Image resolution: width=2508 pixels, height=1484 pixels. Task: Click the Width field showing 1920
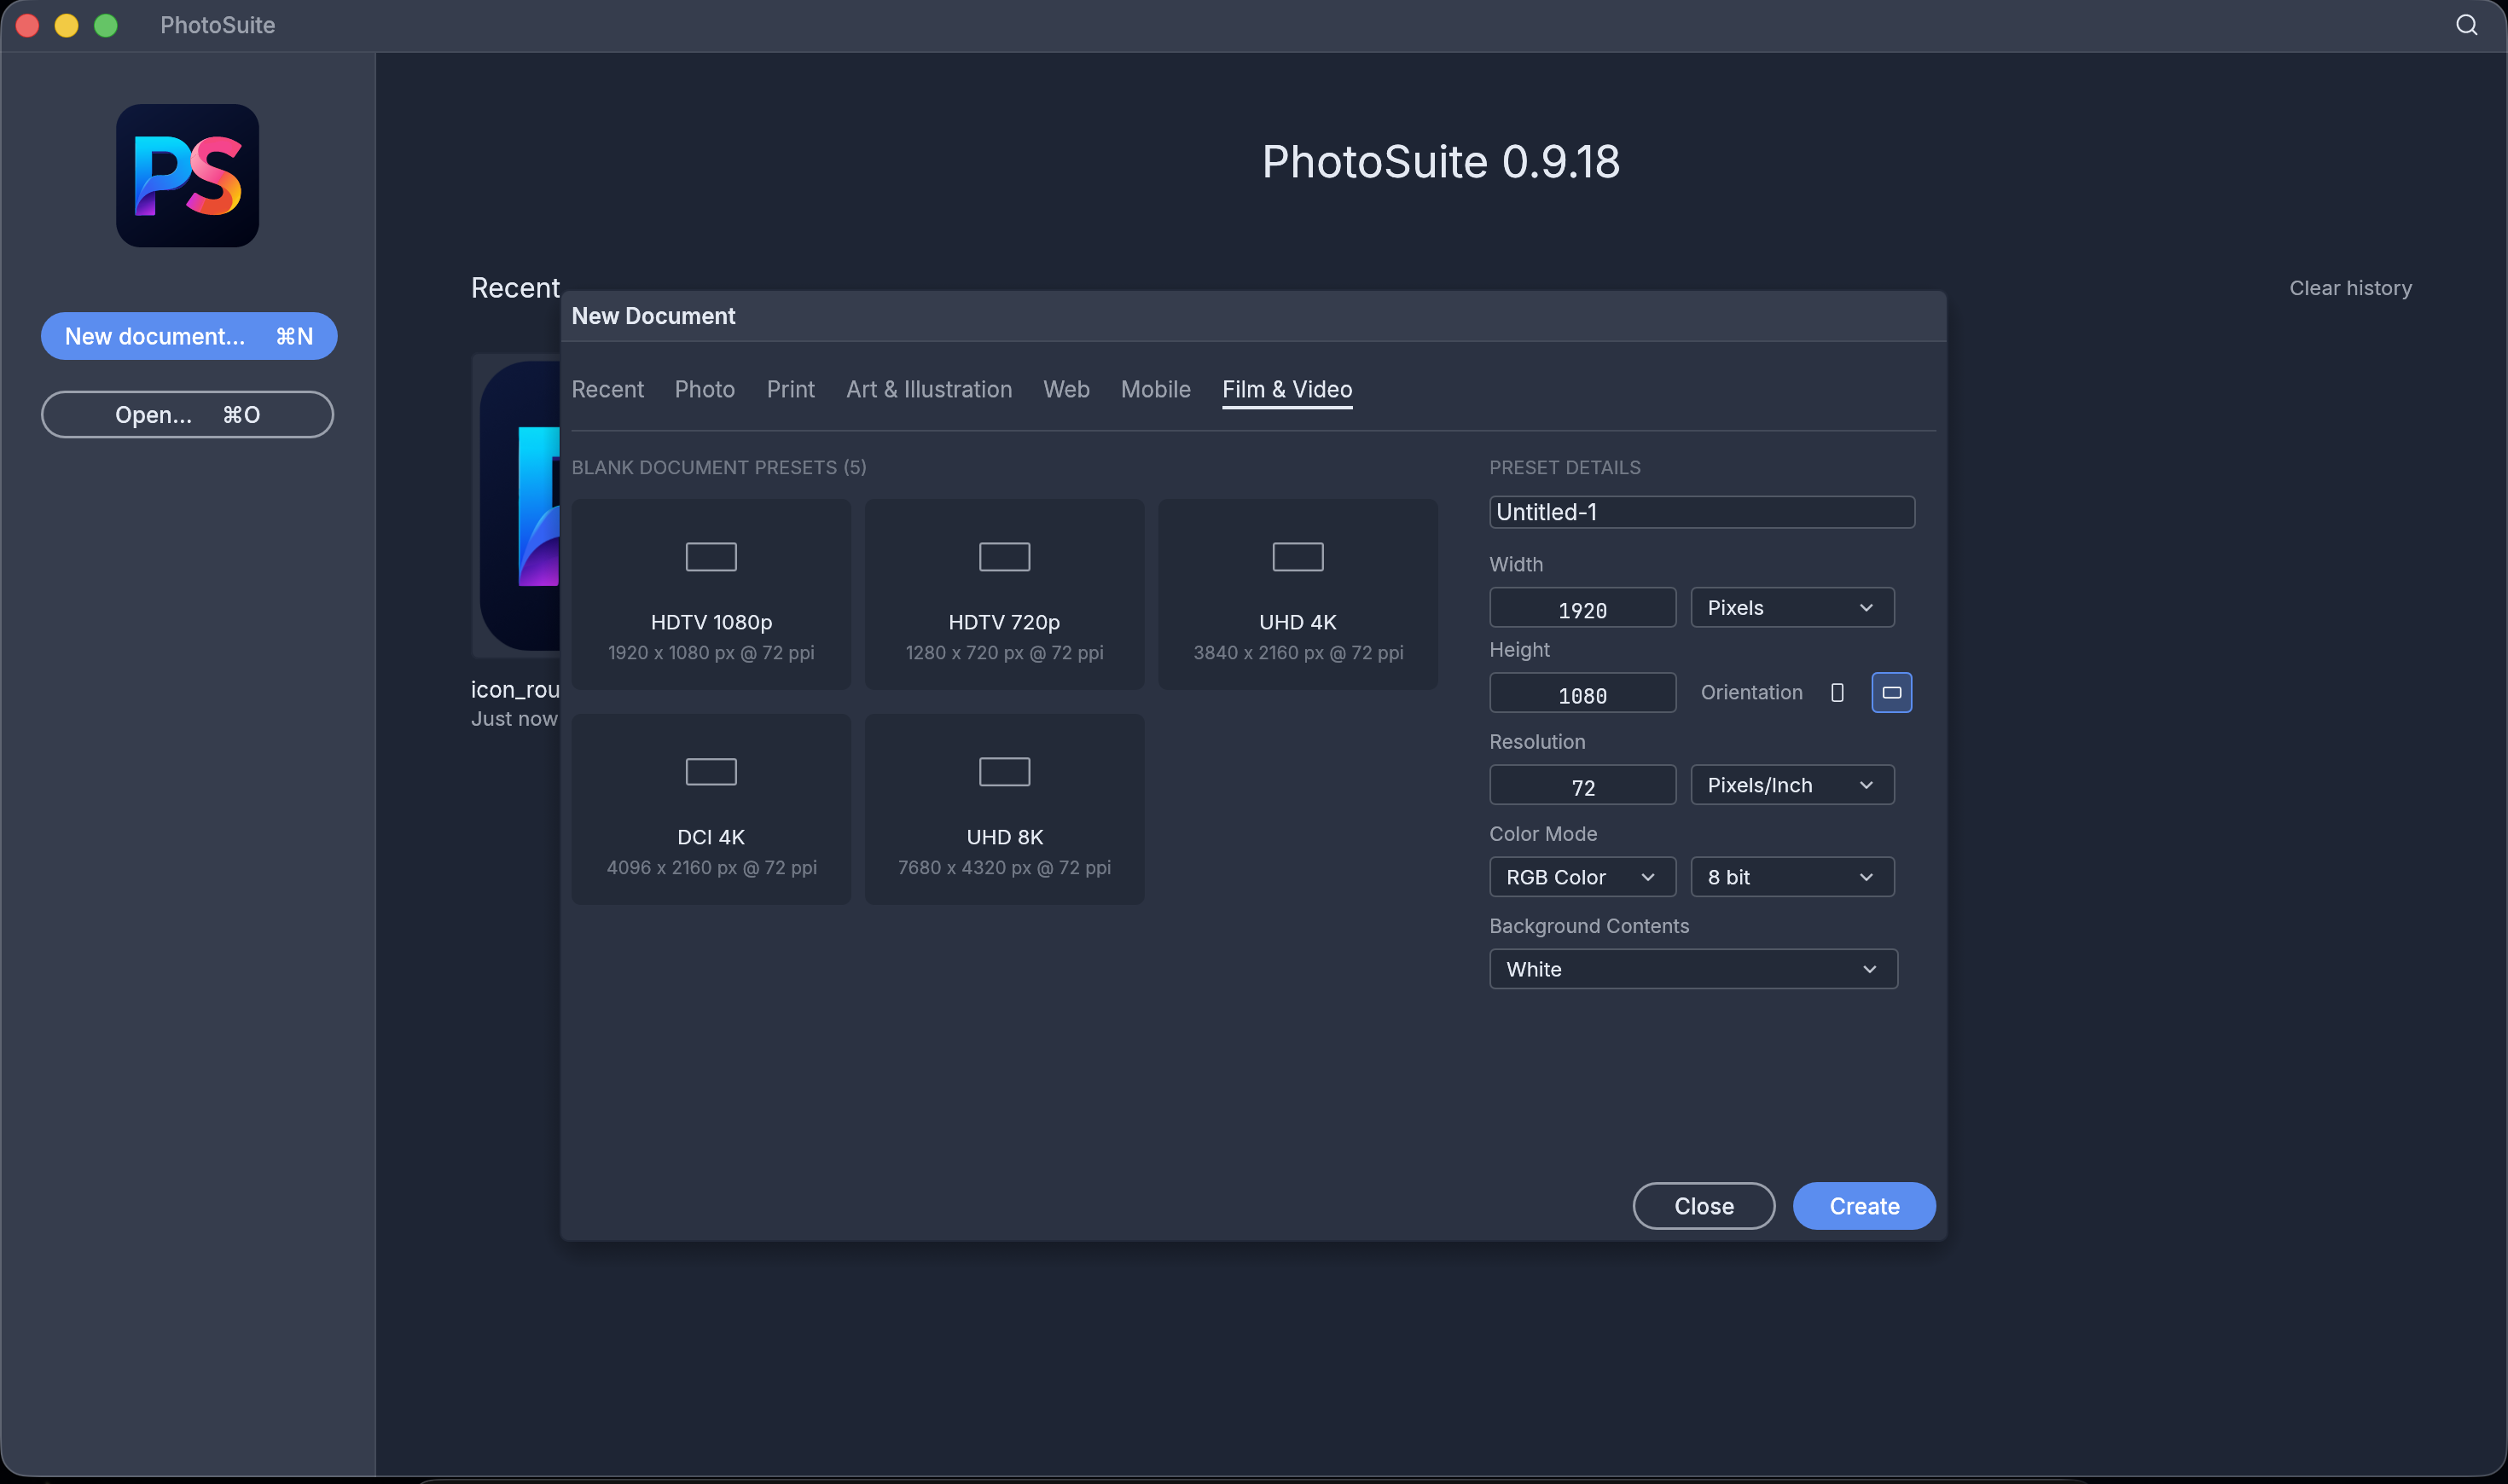point(1582,608)
